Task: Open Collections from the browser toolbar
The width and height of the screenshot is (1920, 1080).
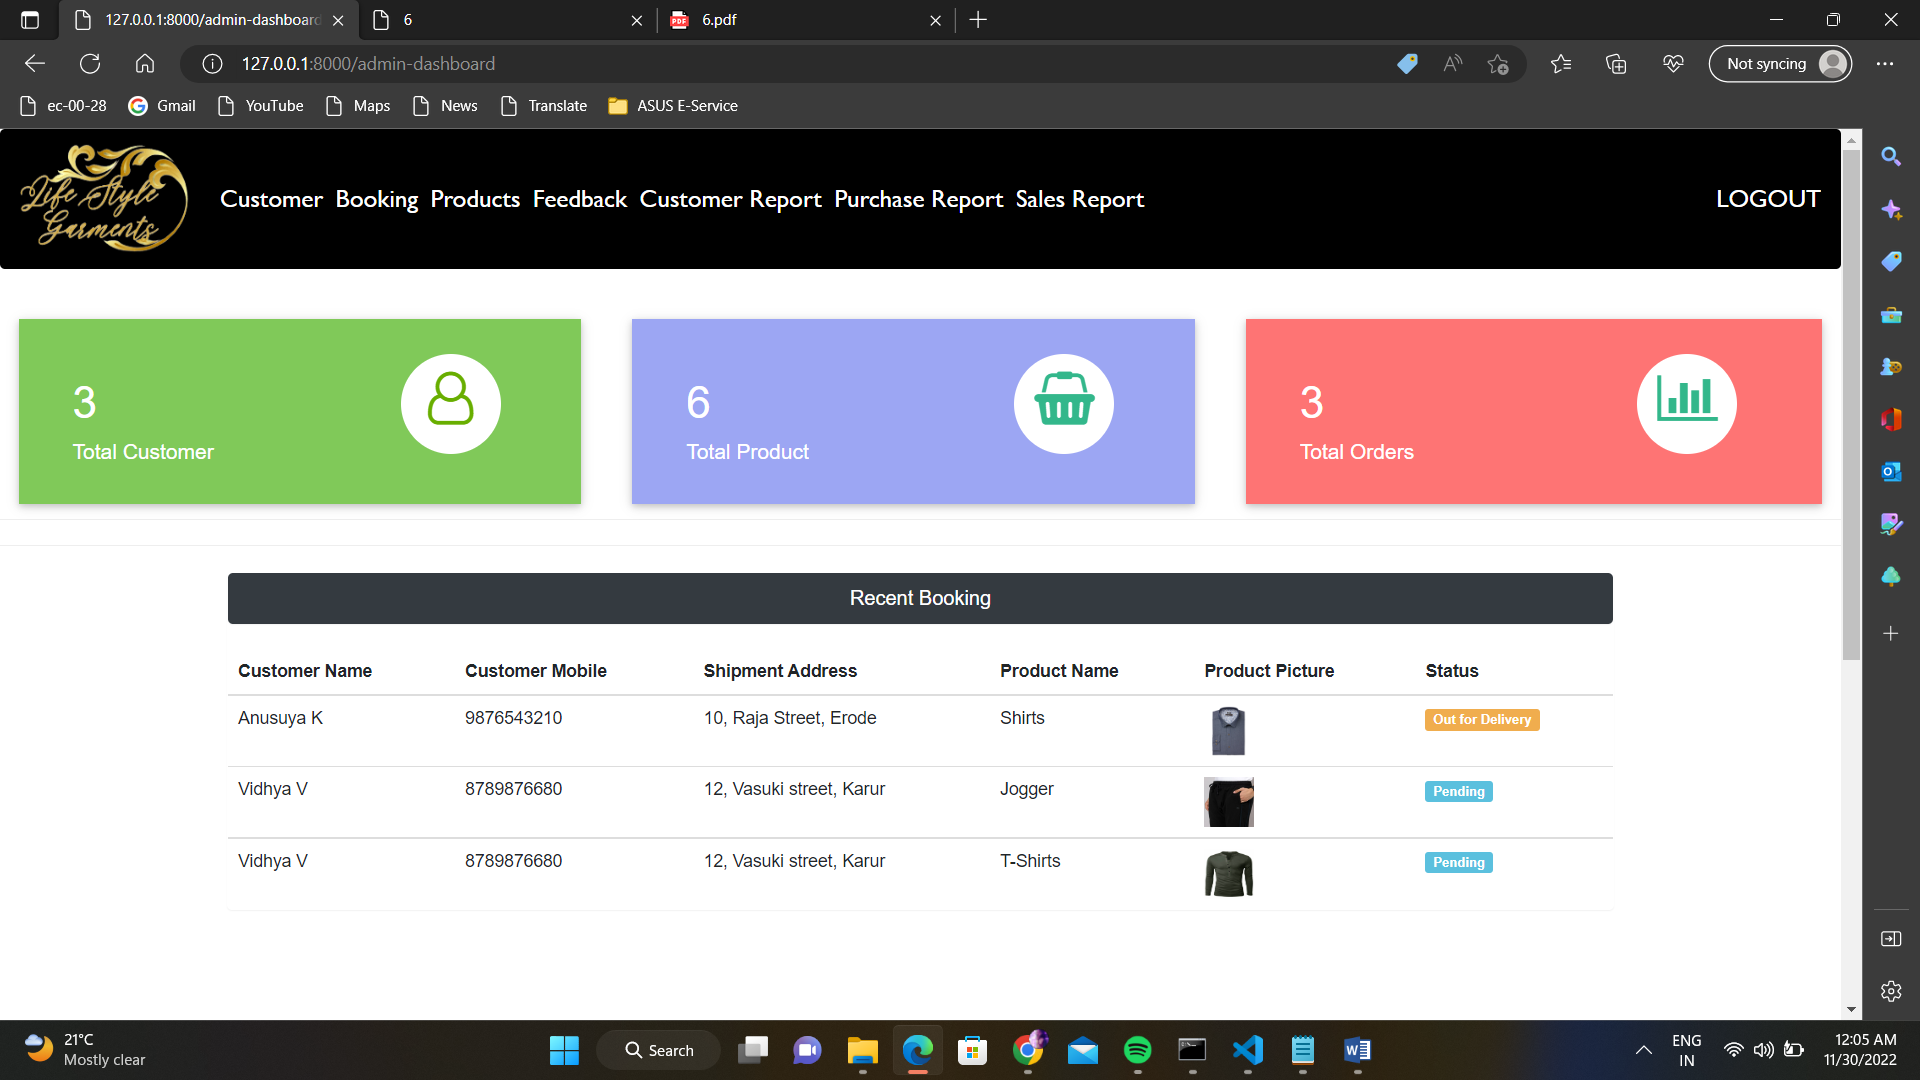Action: (x=1615, y=63)
